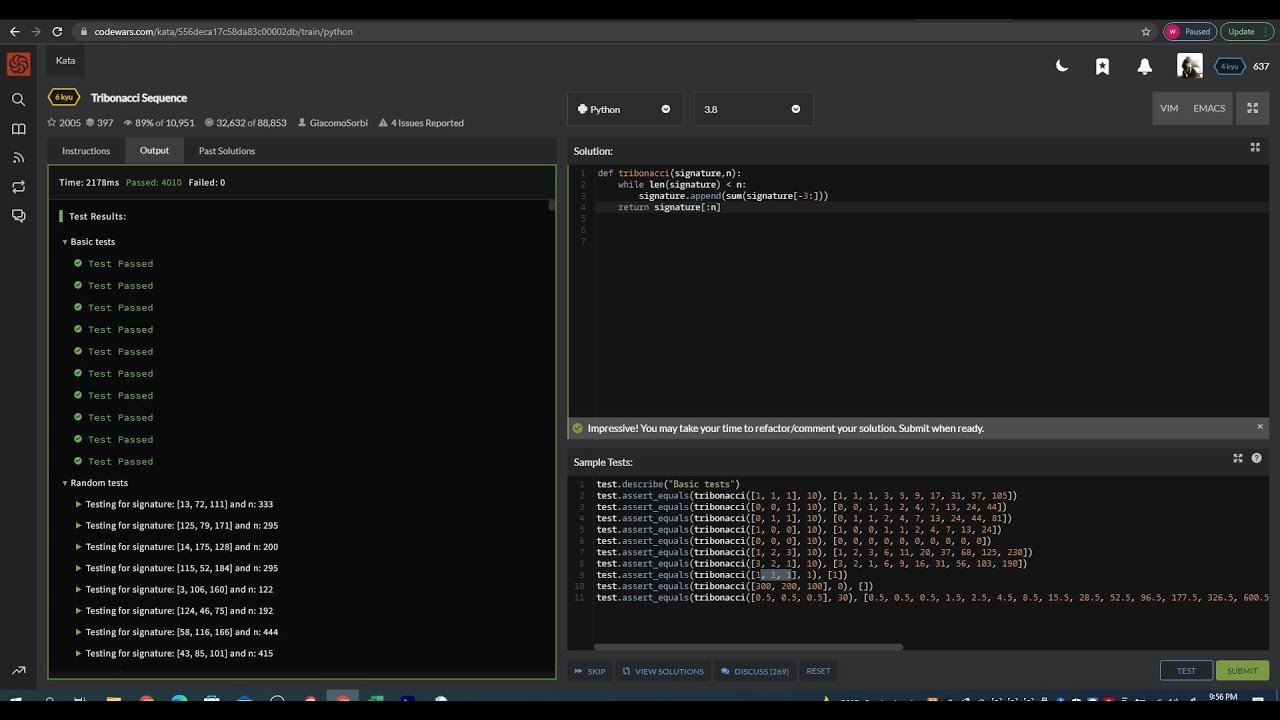Click the user profile avatar
The image size is (1280, 720).
[1189, 66]
